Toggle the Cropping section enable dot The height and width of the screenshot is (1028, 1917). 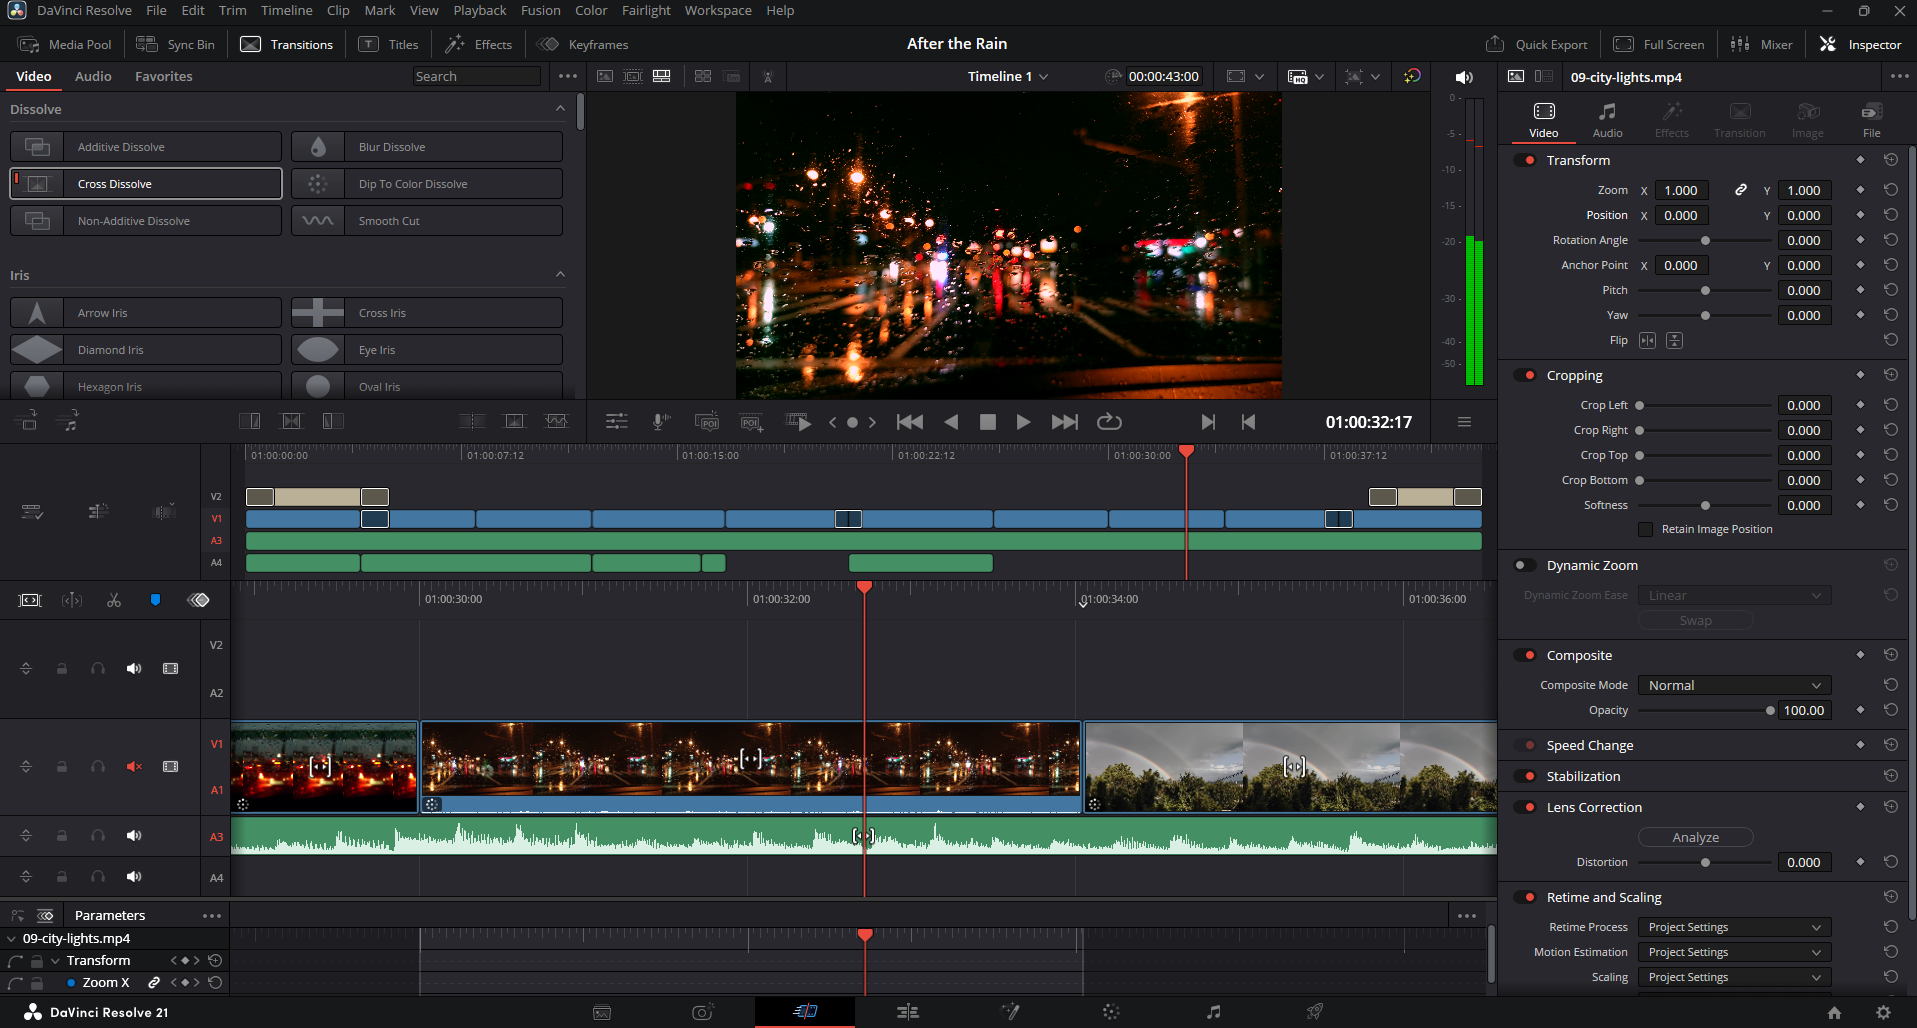point(1526,375)
